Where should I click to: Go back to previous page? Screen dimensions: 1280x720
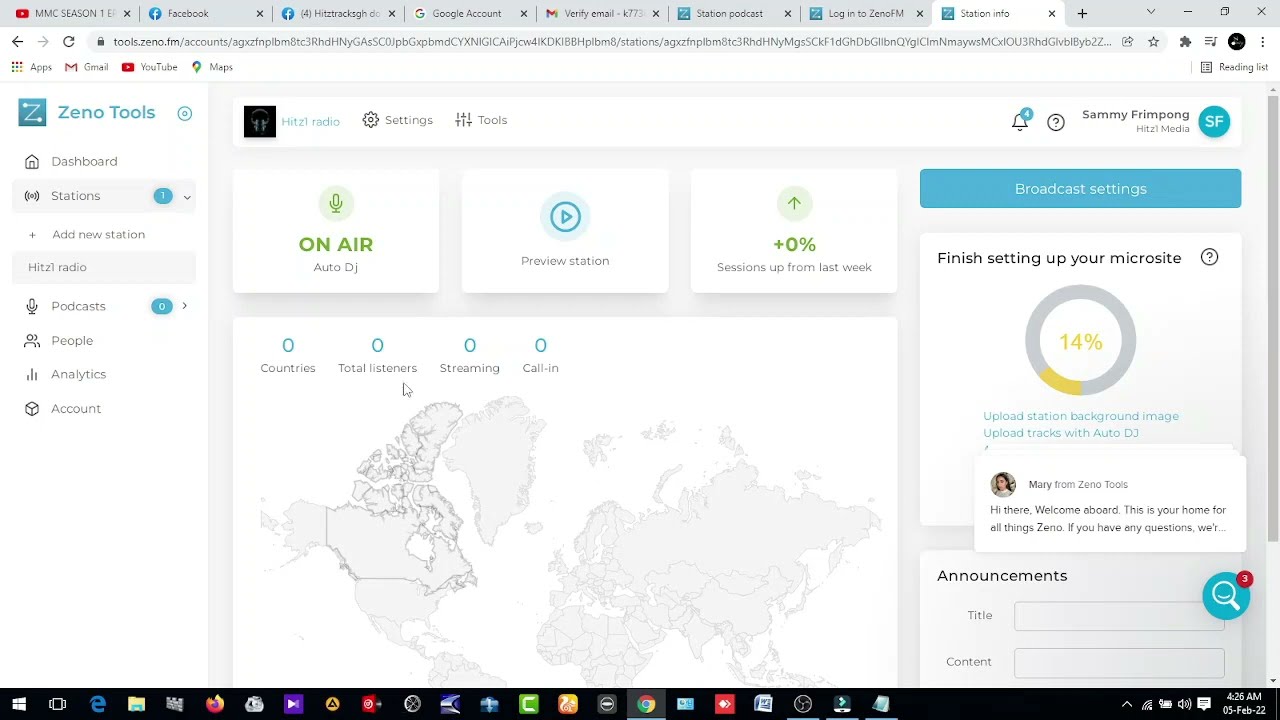click(17, 42)
